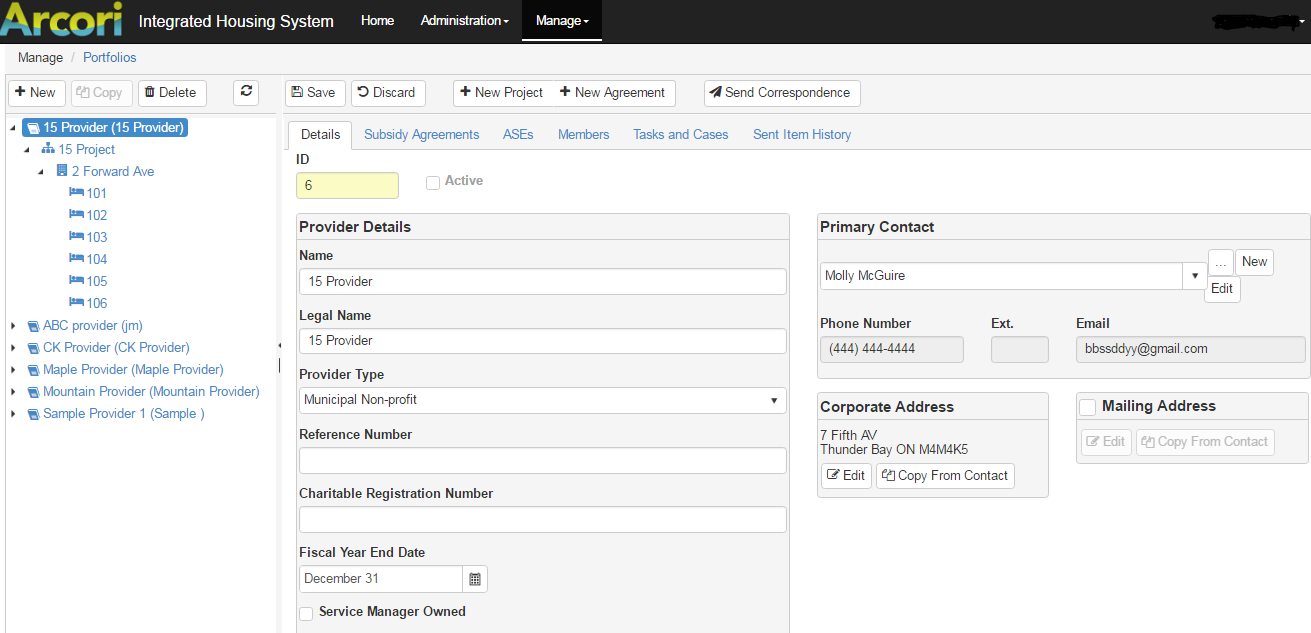
Task: Check the Service Manager Owned checkbox
Action: pos(306,613)
